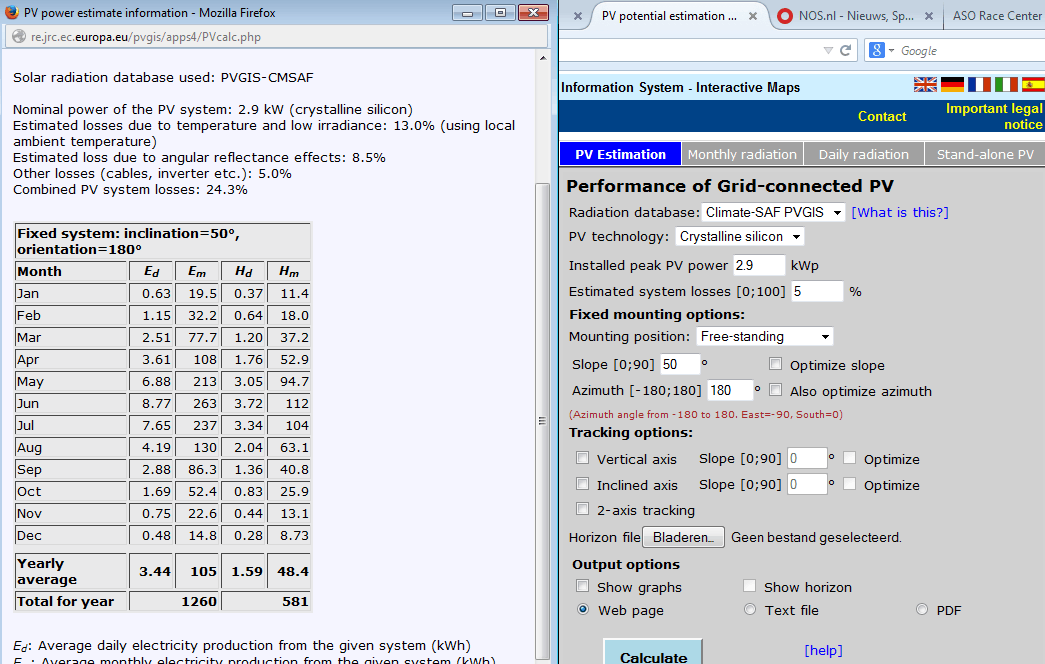Click the Firefox logo in the popup title bar
The image size is (1045, 664).
[x=11, y=13]
